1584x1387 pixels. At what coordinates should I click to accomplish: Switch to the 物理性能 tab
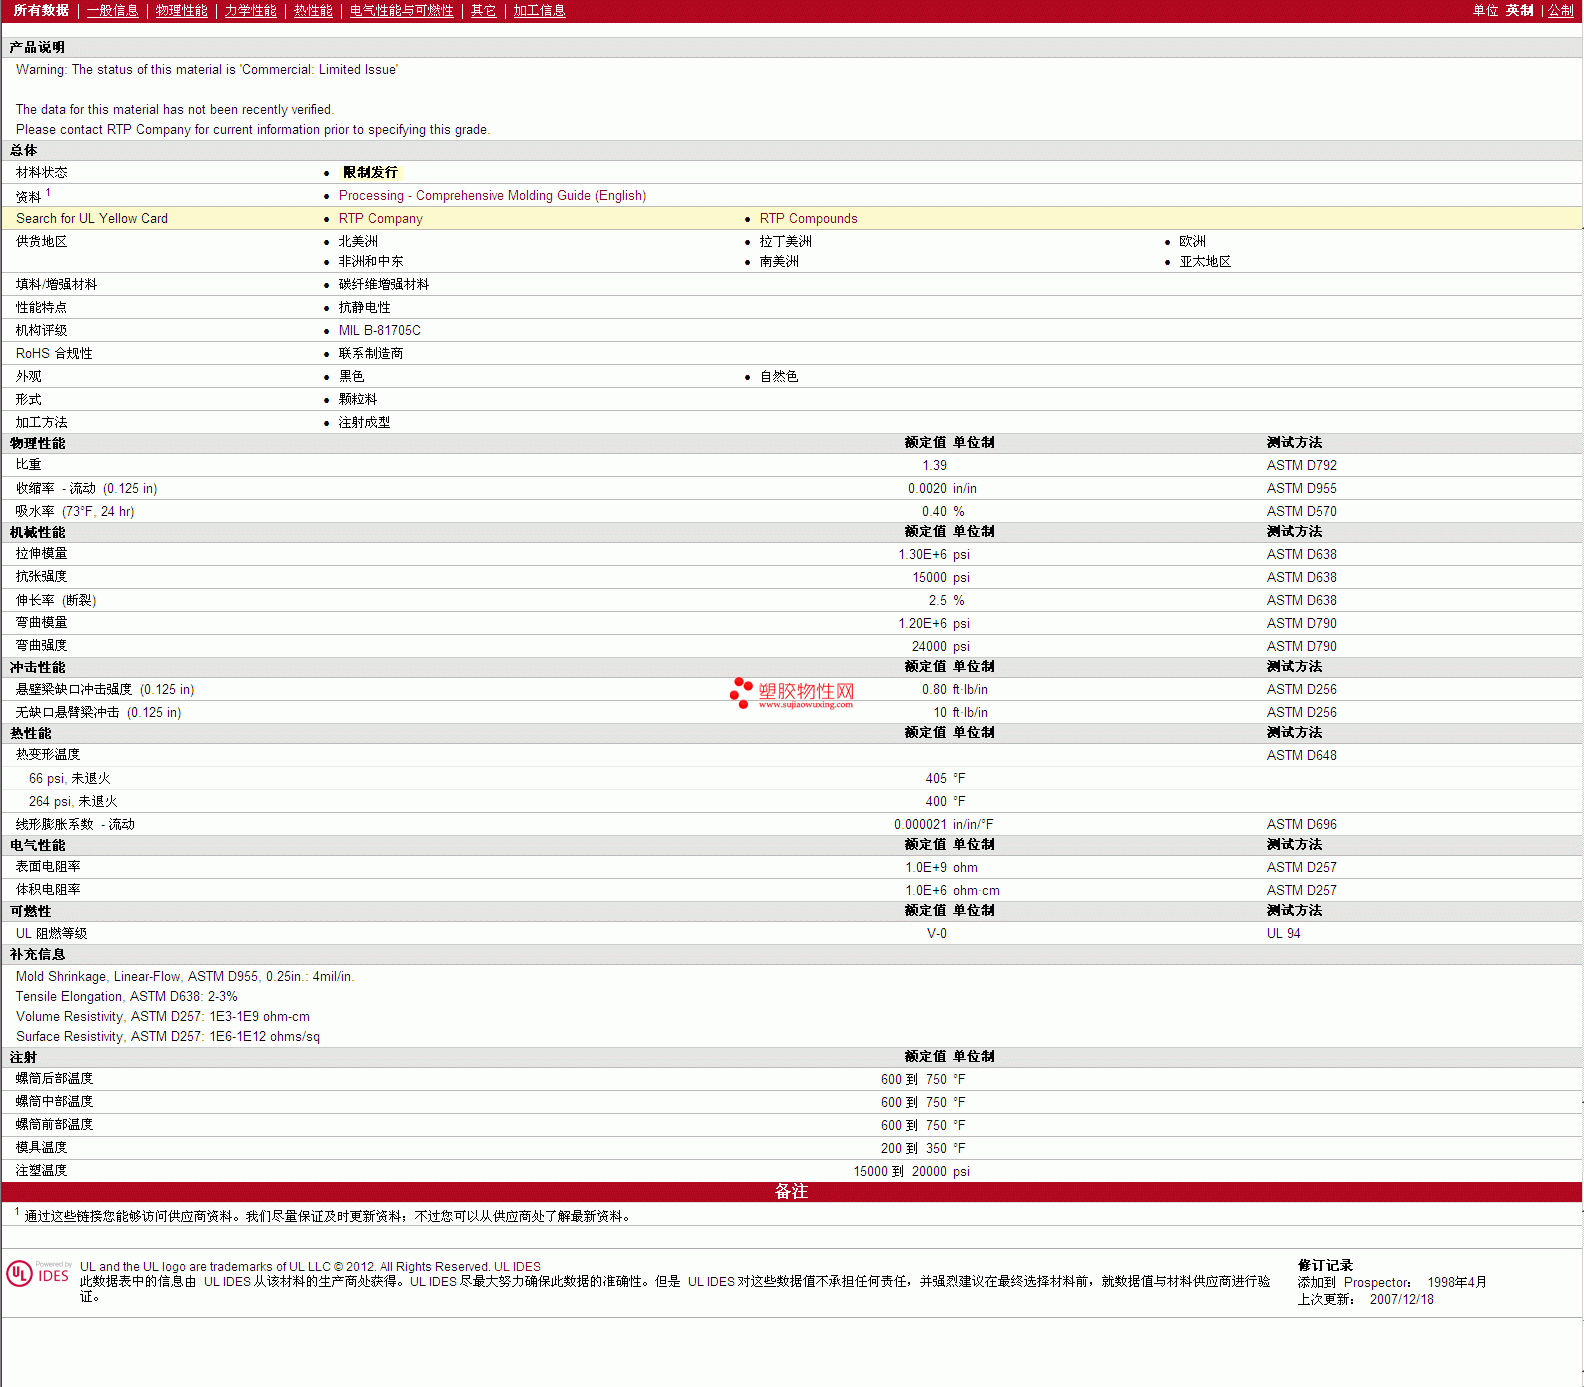point(181,11)
